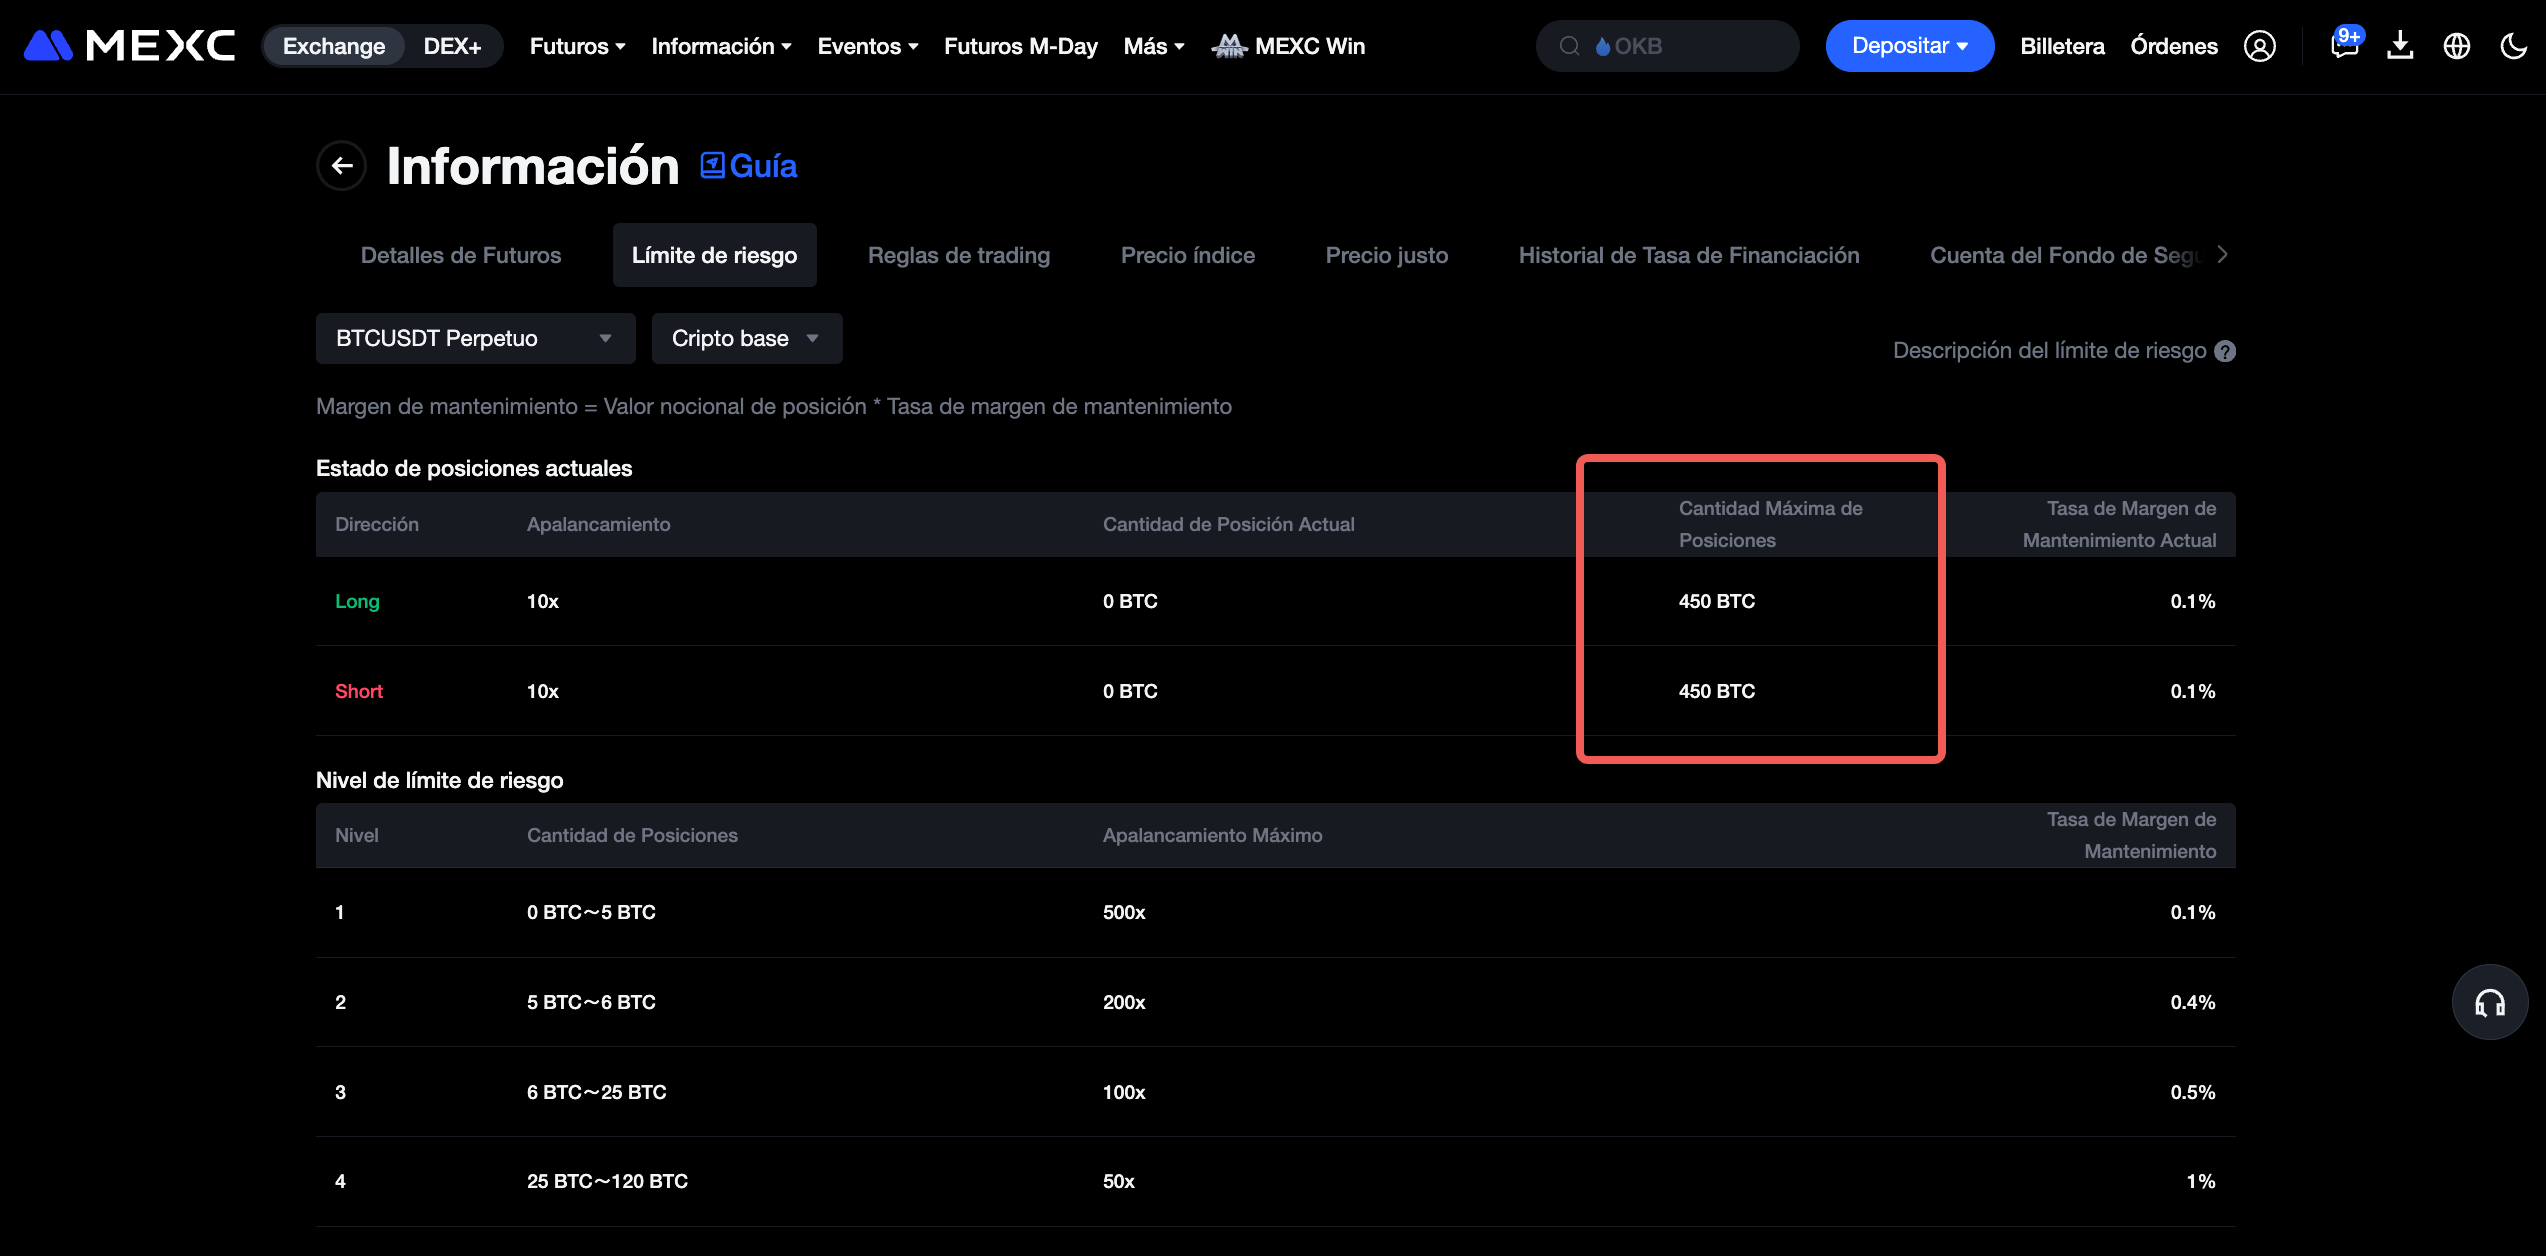Open the headset customer support button
This screenshot has width=2546, height=1256.
[x=2489, y=1002]
